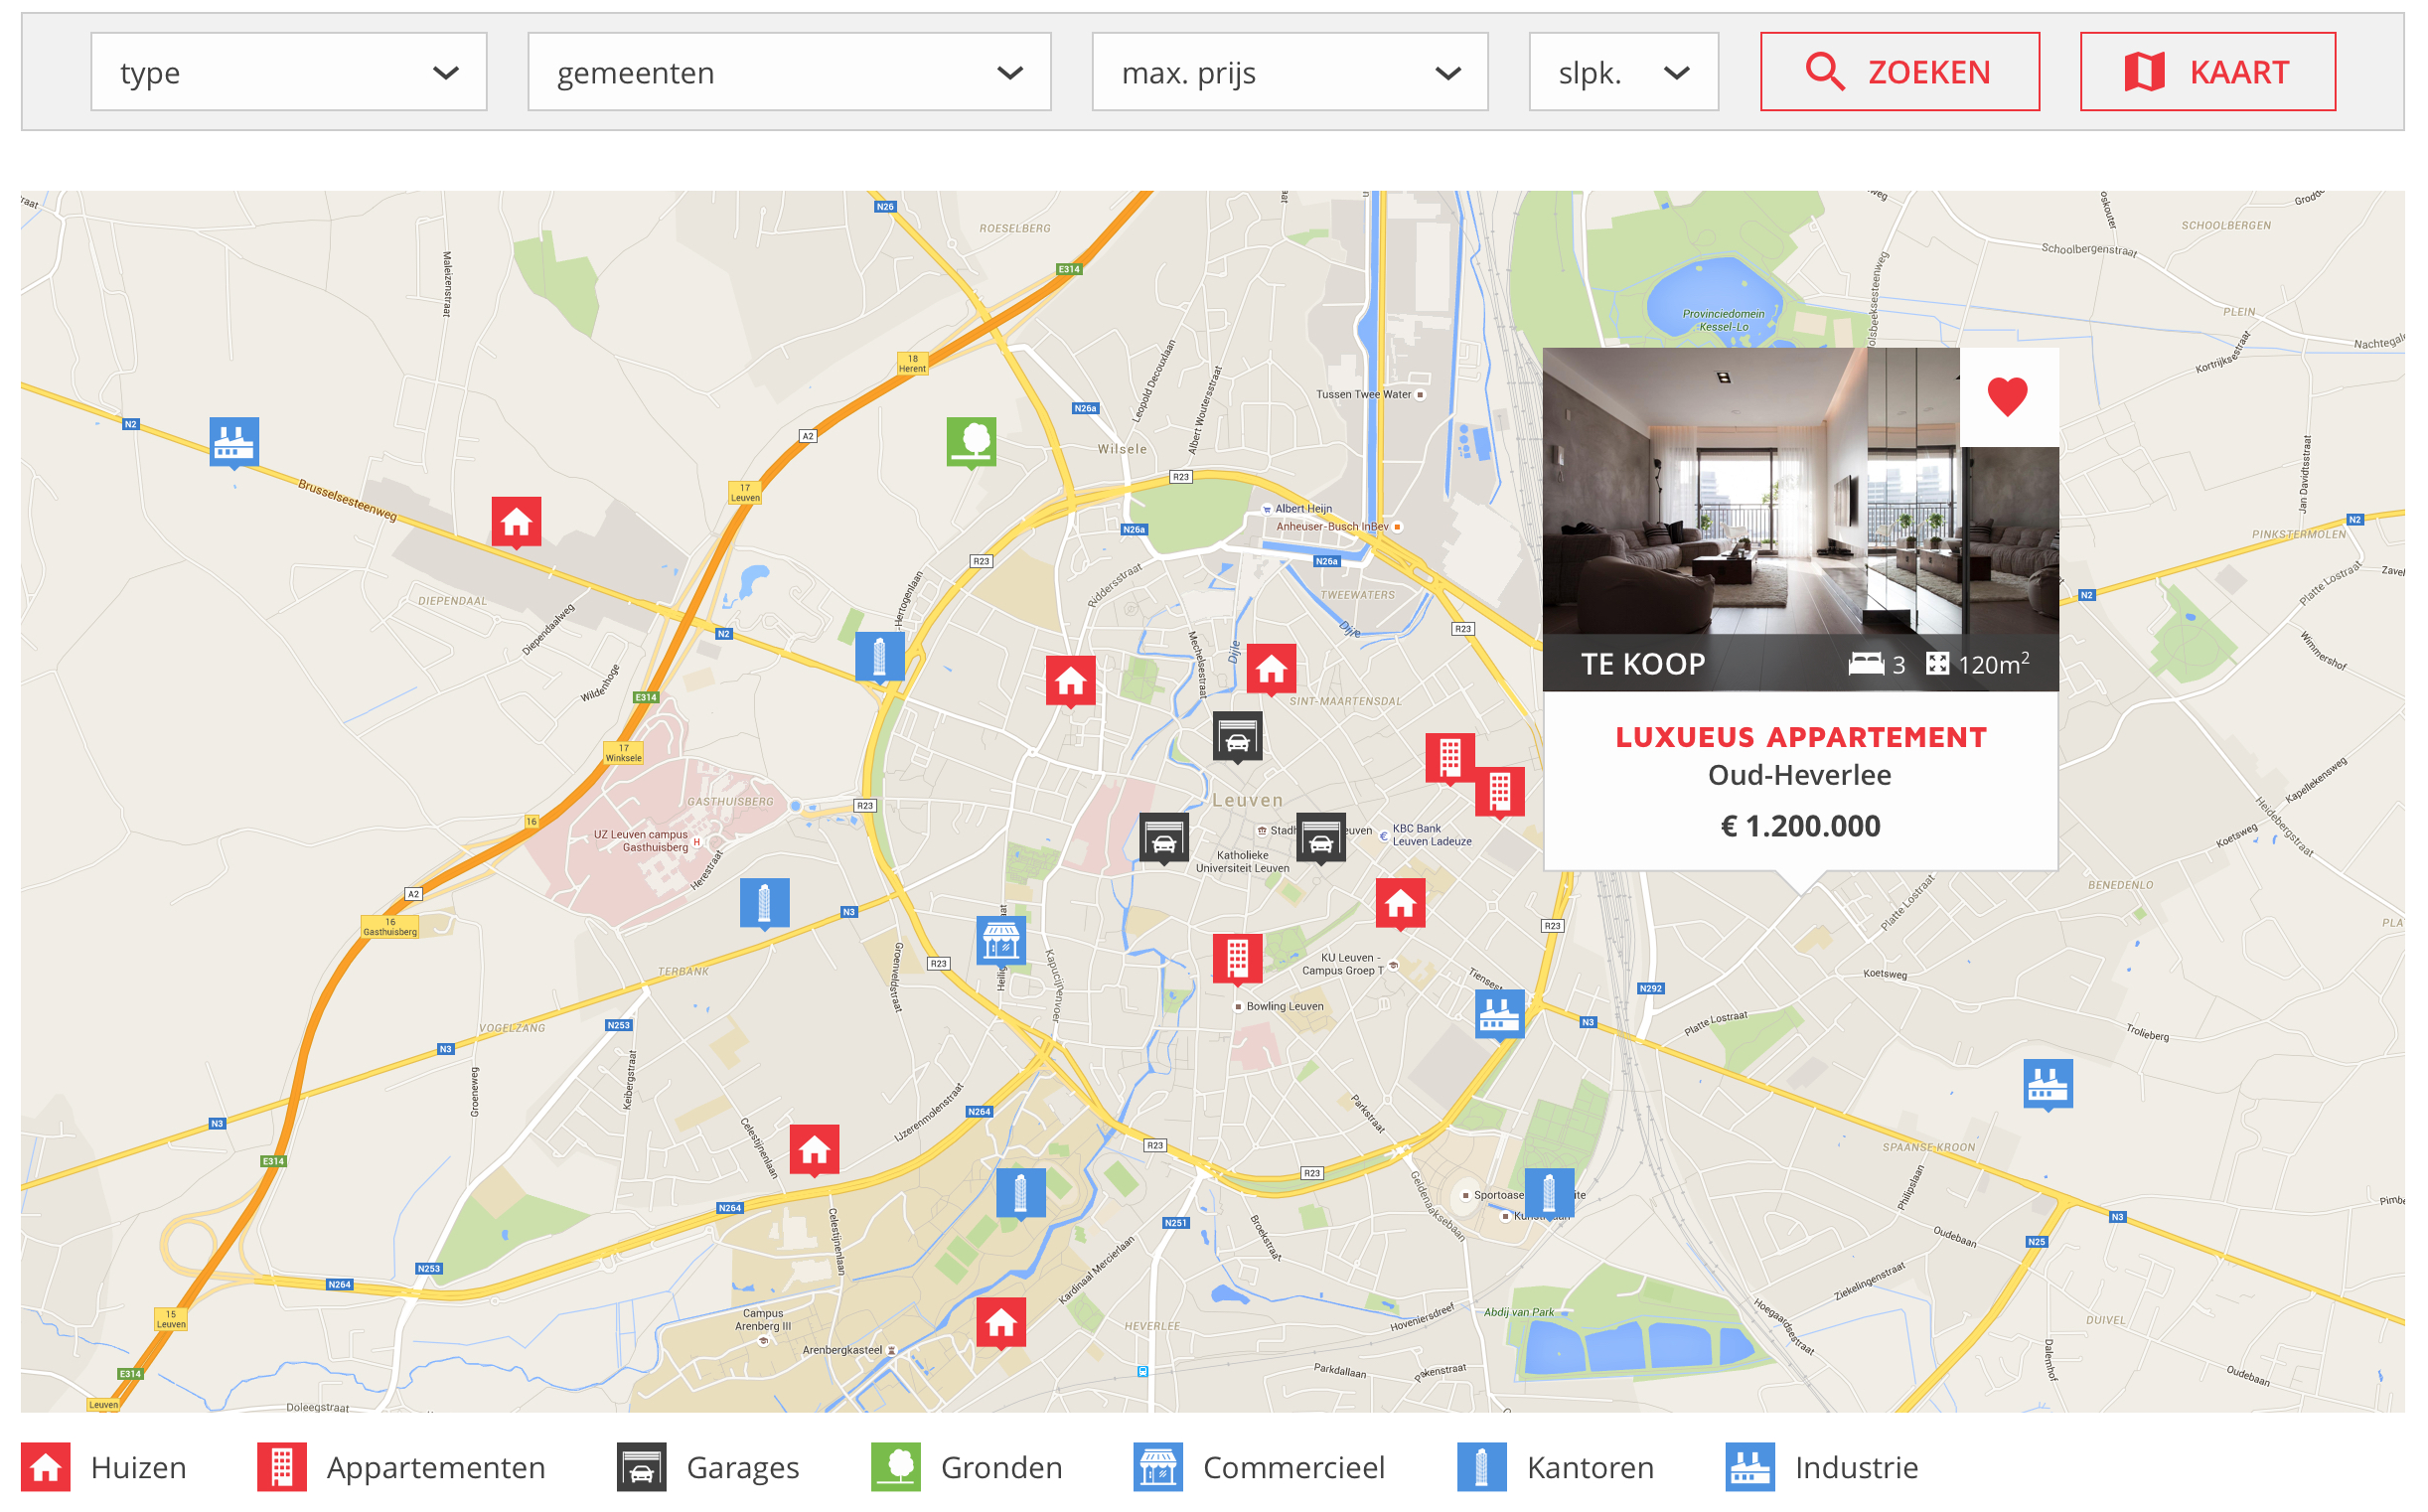
Task: Click office marker near Terbank
Action: click(764, 903)
